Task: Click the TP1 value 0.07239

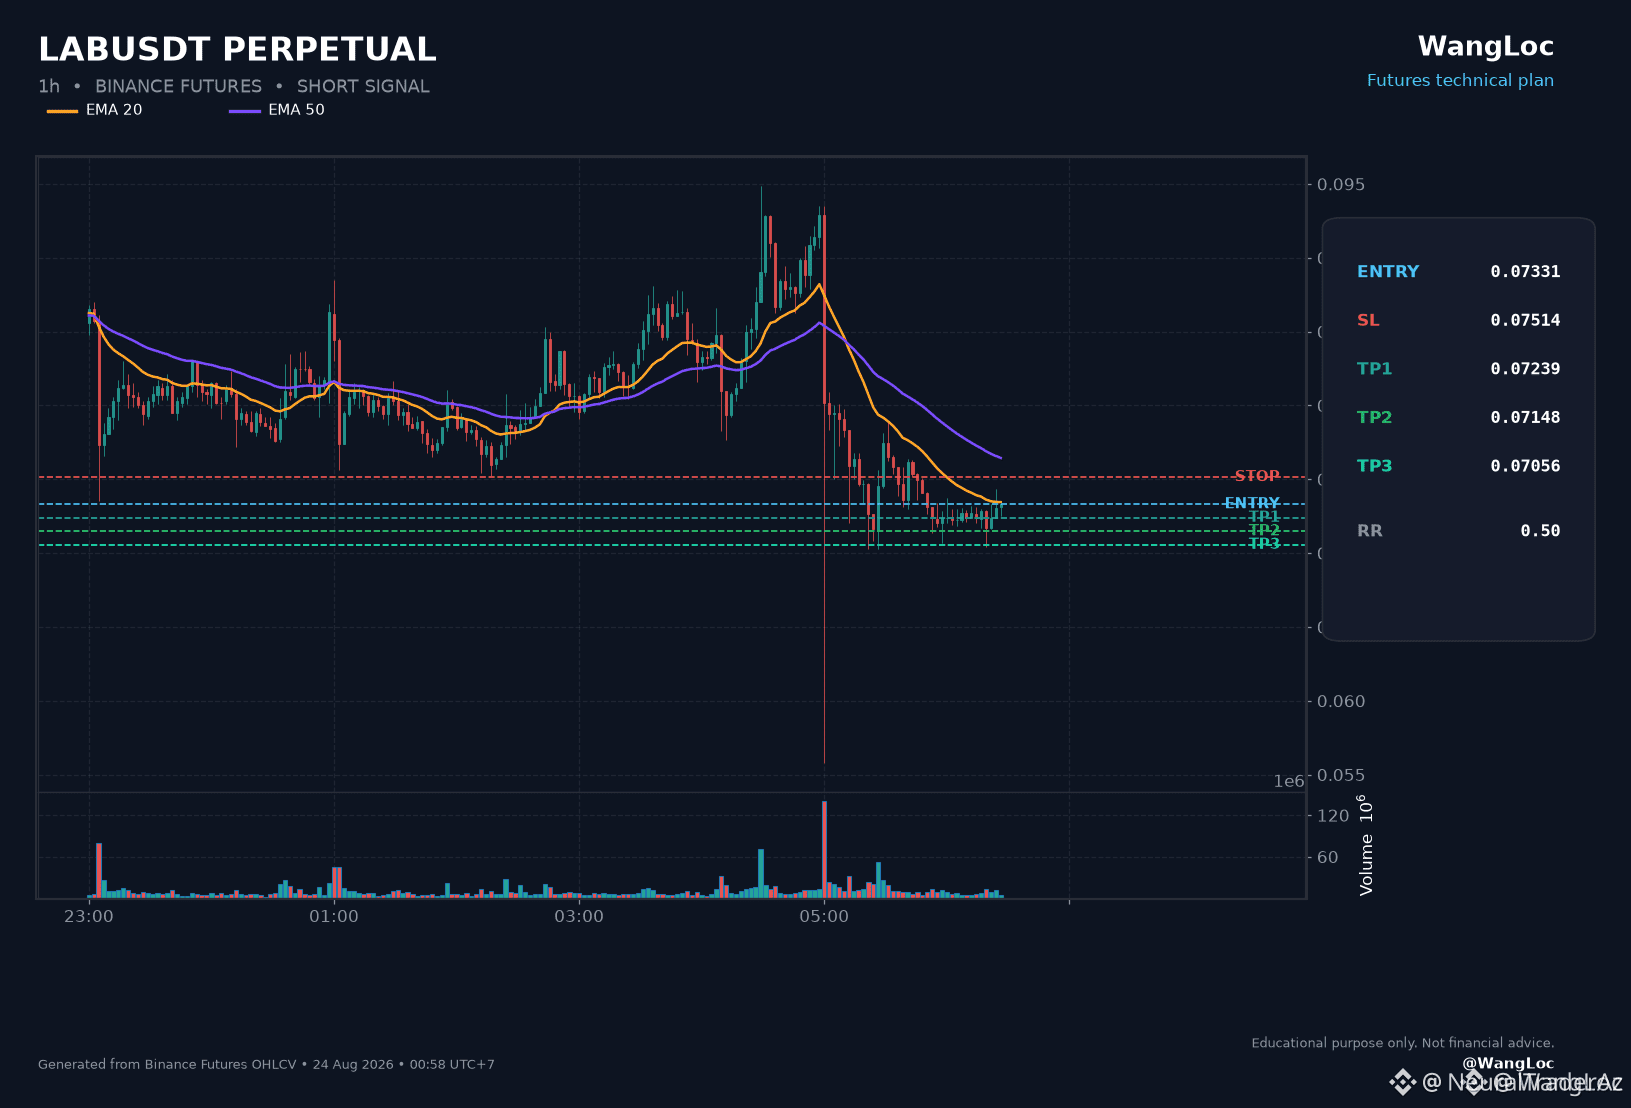Action: (x=1525, y=368)
